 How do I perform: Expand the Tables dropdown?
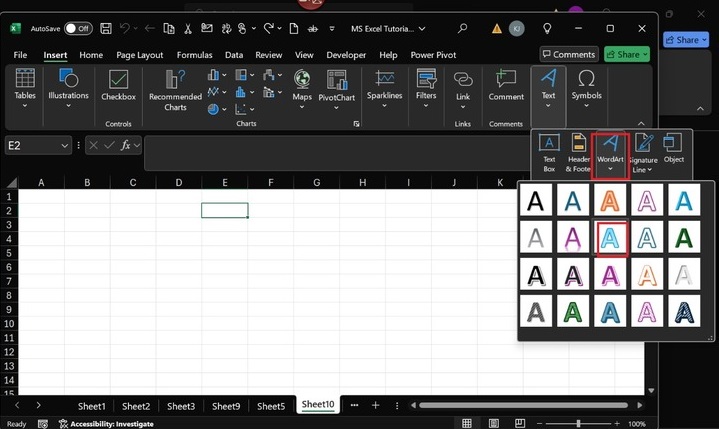tap(25, 104)
